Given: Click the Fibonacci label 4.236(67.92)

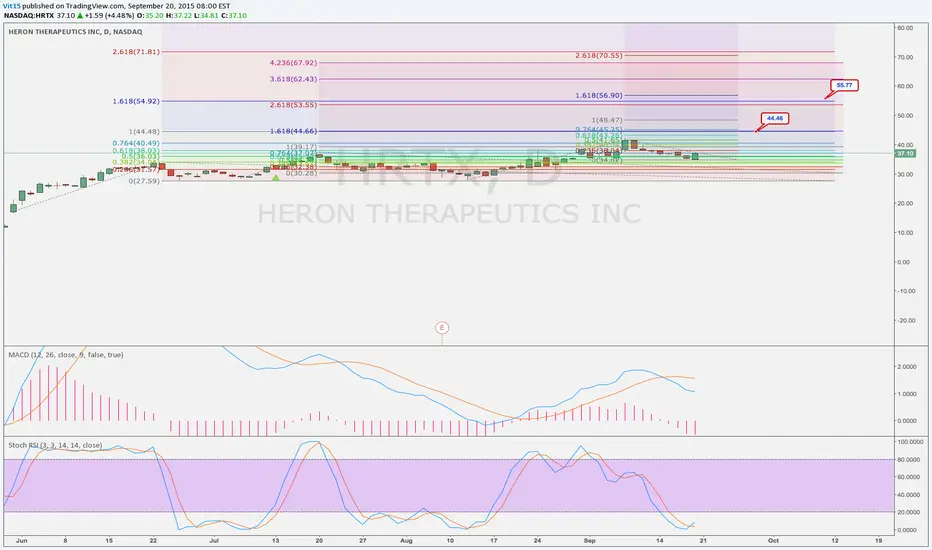Looking at the screenshot, I should [x=293, y=62].
